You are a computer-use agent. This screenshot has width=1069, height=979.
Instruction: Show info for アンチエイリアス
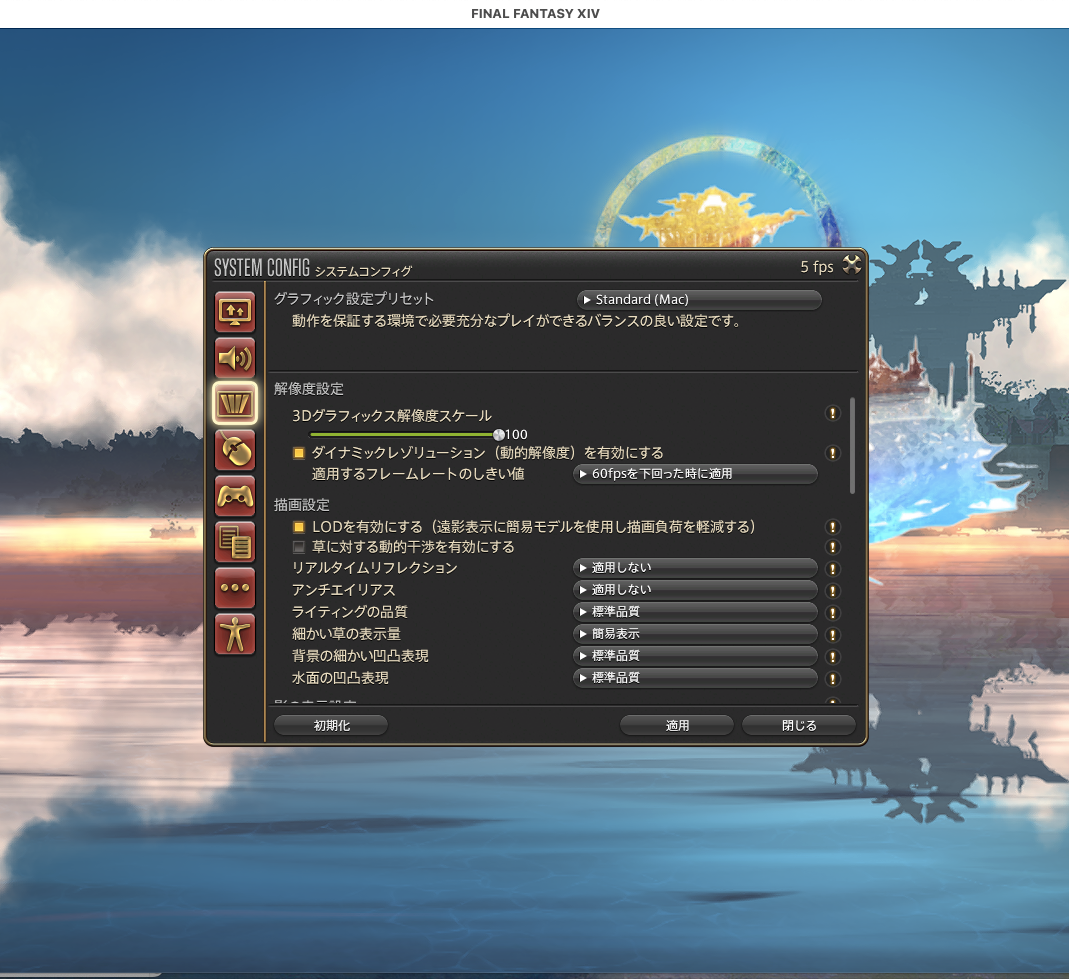click(x=832, y=590)
